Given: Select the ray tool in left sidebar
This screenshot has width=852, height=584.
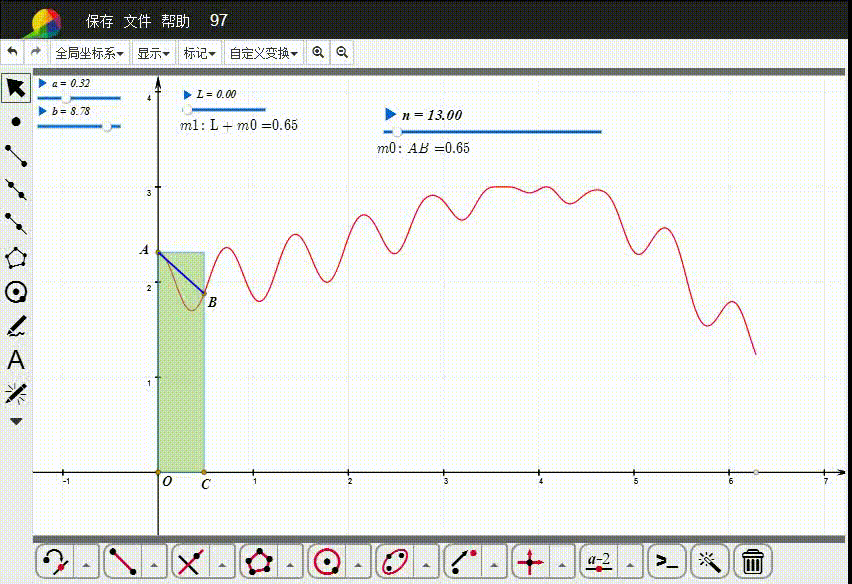Looking at the screenshot, I should pyautogui.click(x=16, y=223).
